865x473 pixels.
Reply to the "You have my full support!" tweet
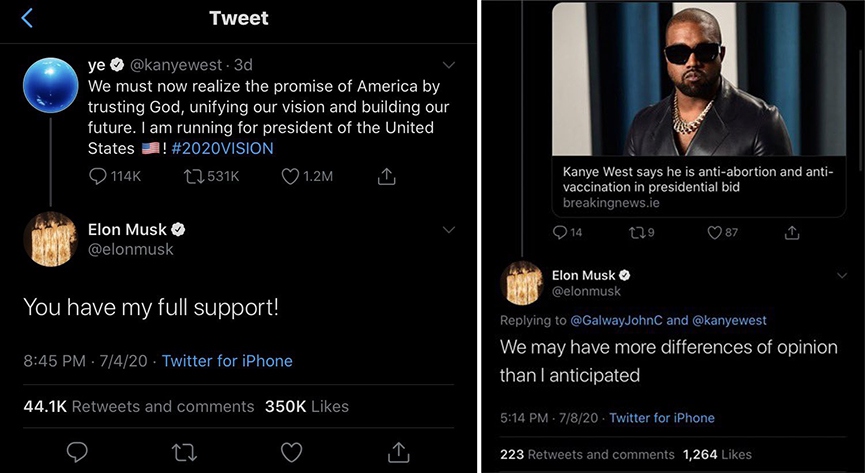pyautogui.click(x=77, y=452)
